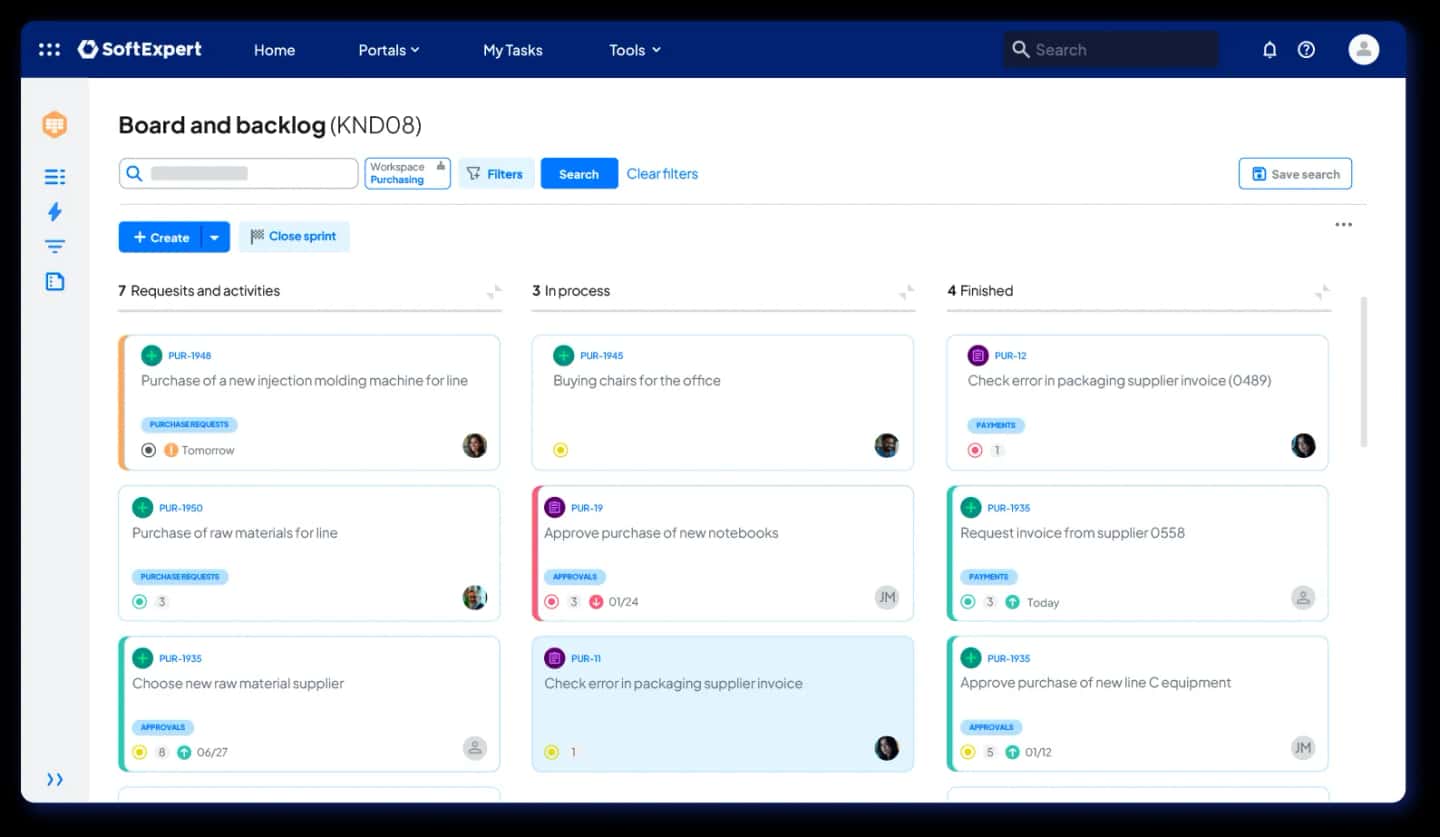Go to My Tasks
The width and height of the screenshot is (1440, 837).
[513, 50]
